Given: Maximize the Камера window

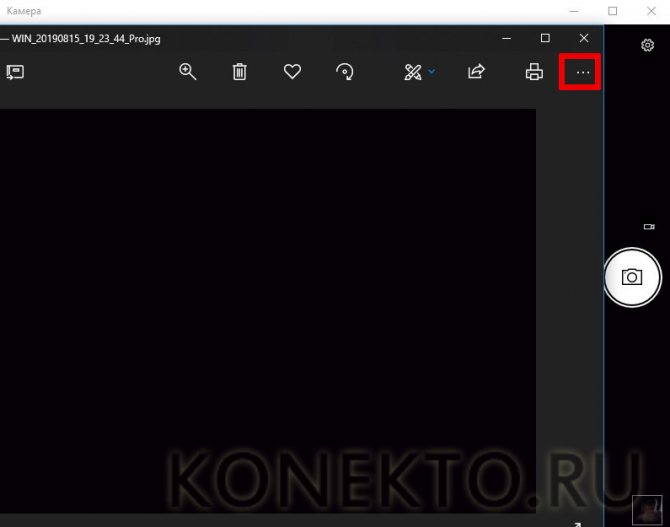Looking at the screenshot, I should 612,11.
